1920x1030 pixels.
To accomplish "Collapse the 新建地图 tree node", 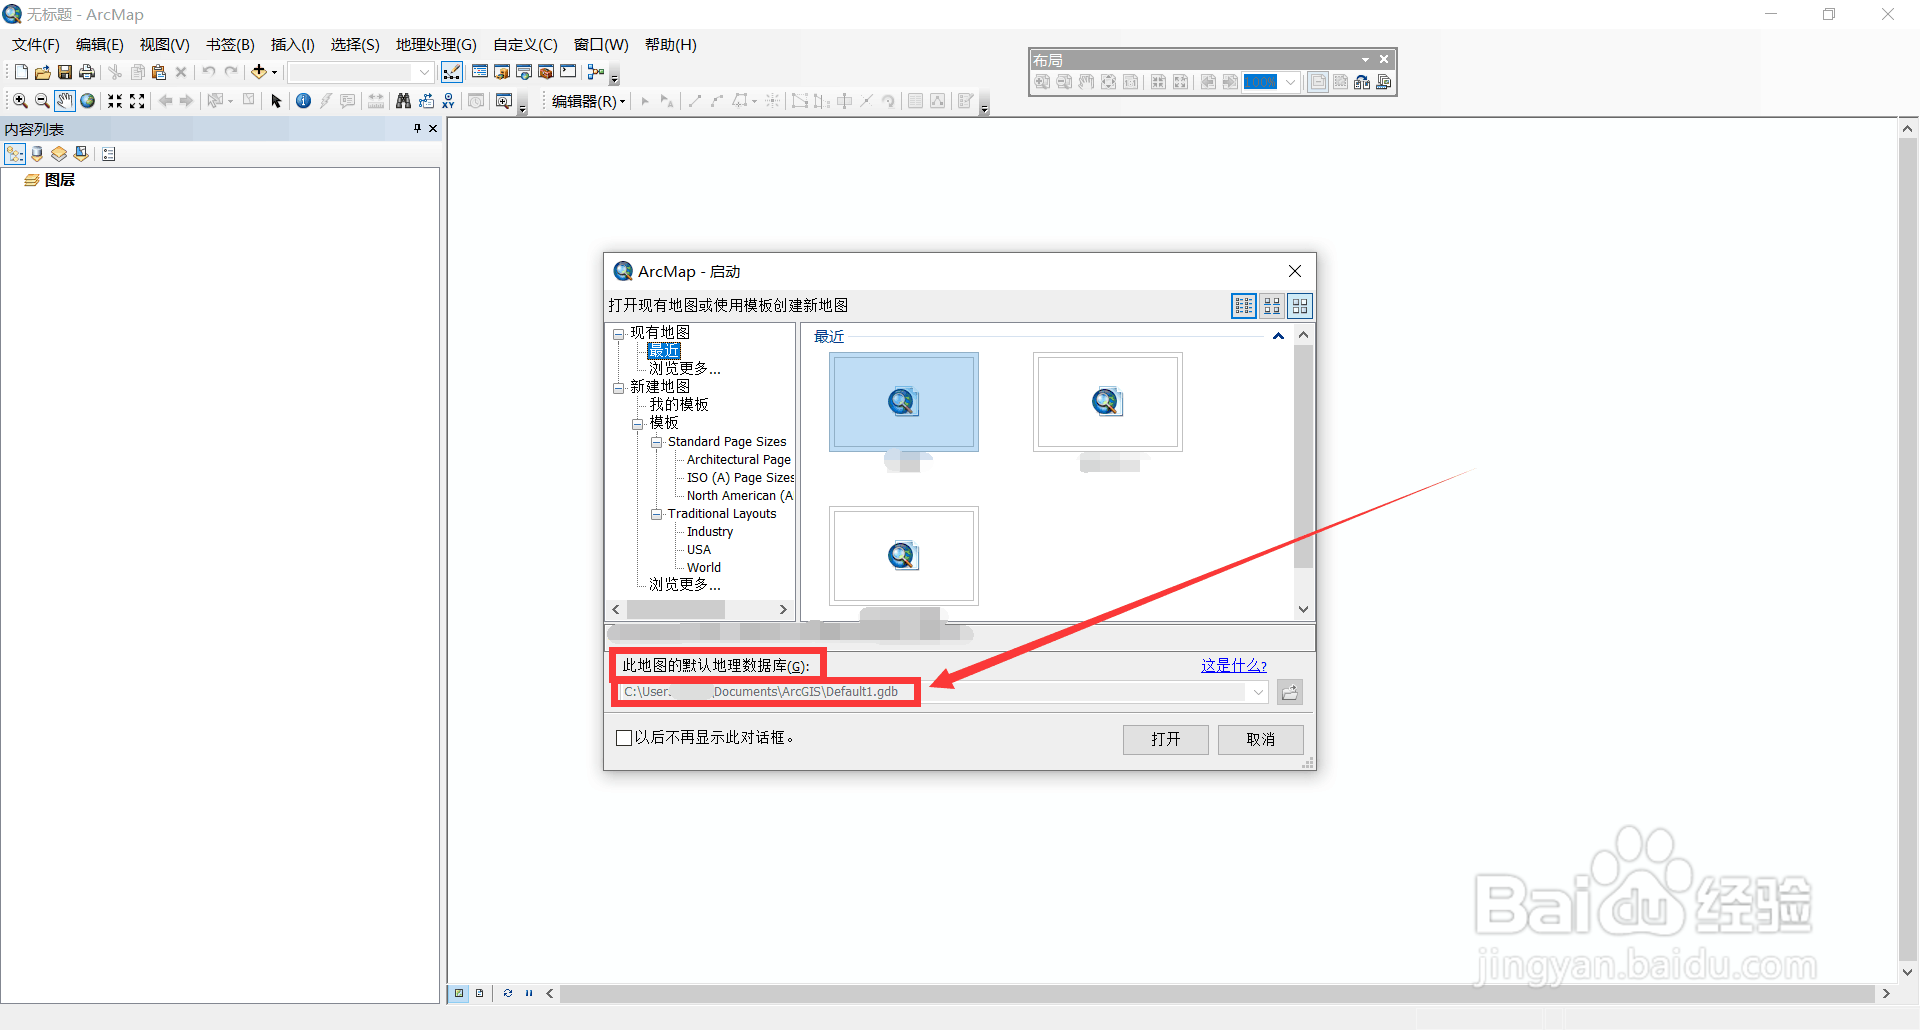I will [x=618, y=388].
